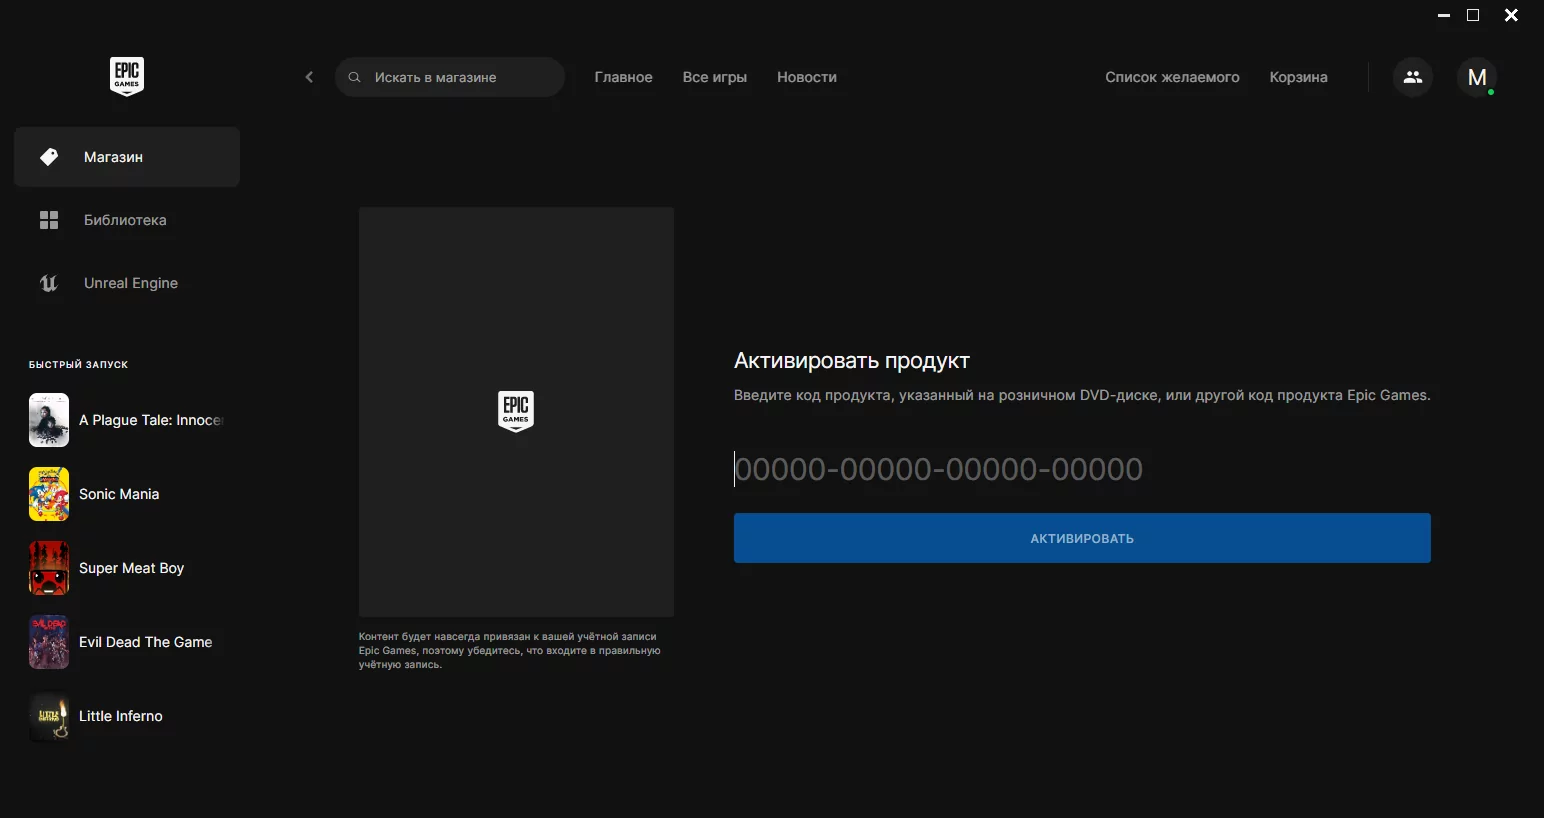Click the Super Meat Boy title text

pos(132,568)
